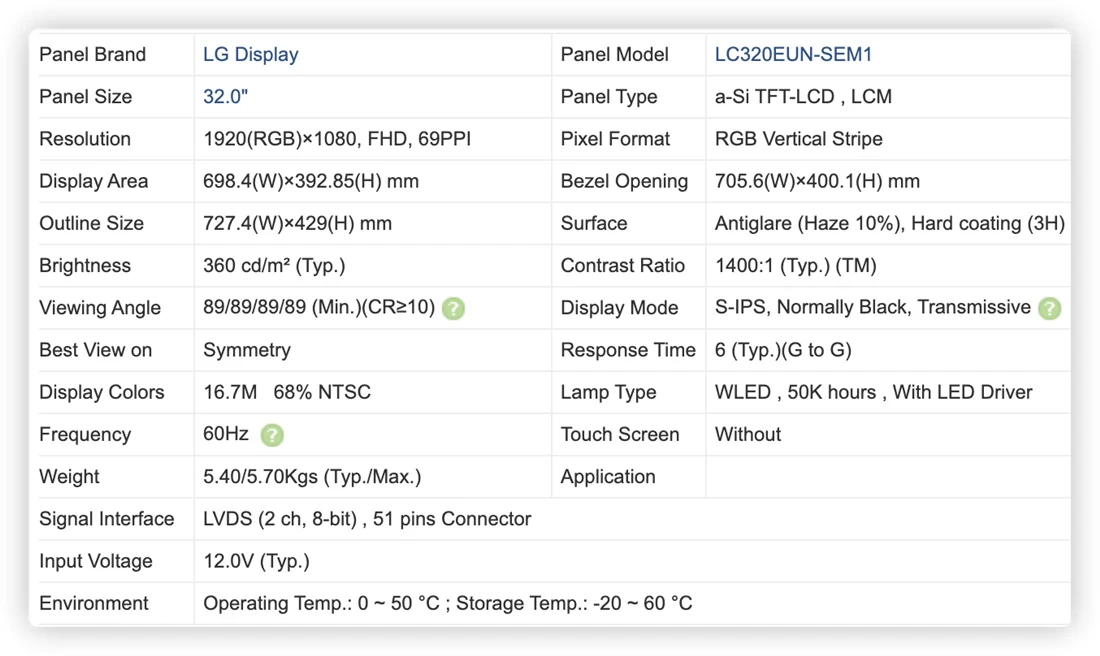Screen dimensions: 1100x656
Task: Select the '12.0V (Typ.)' input voltage value
Action: pos(256,561)
